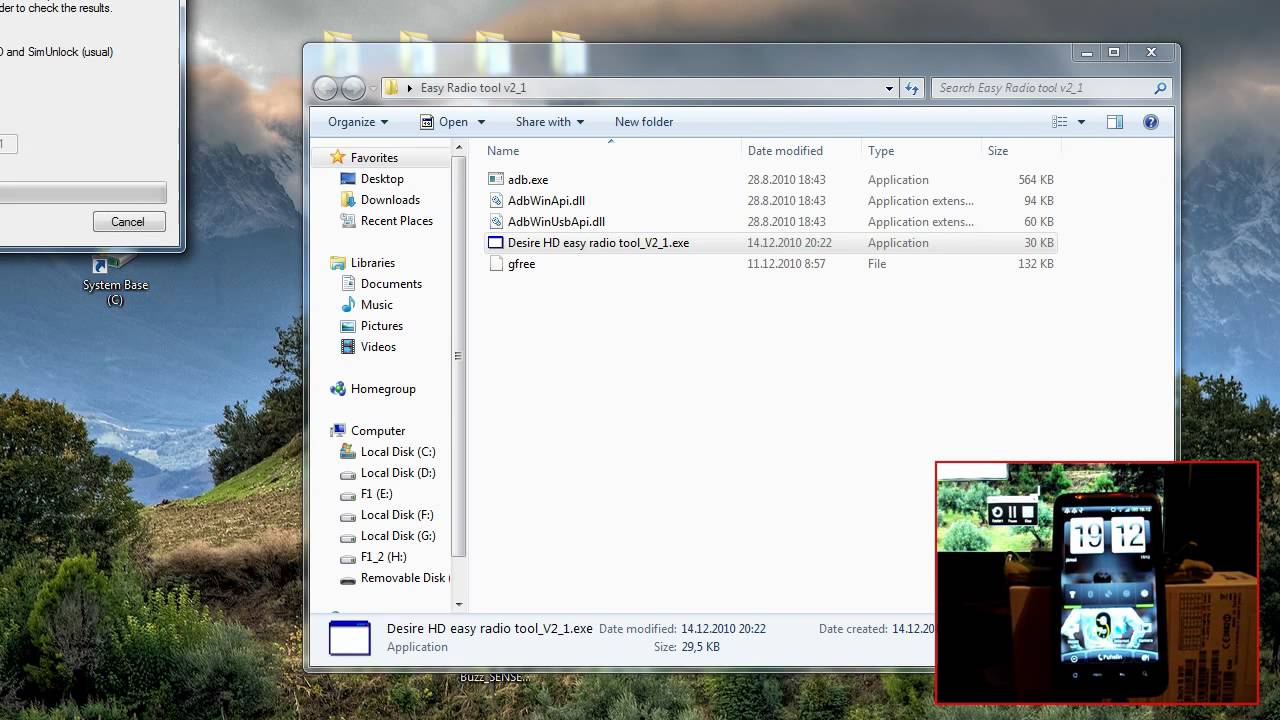This screenshot has height=720, width=1280.
Task: Click the Easy Radio tool v2_1 breadcrumb
Action: click(473, 88)
